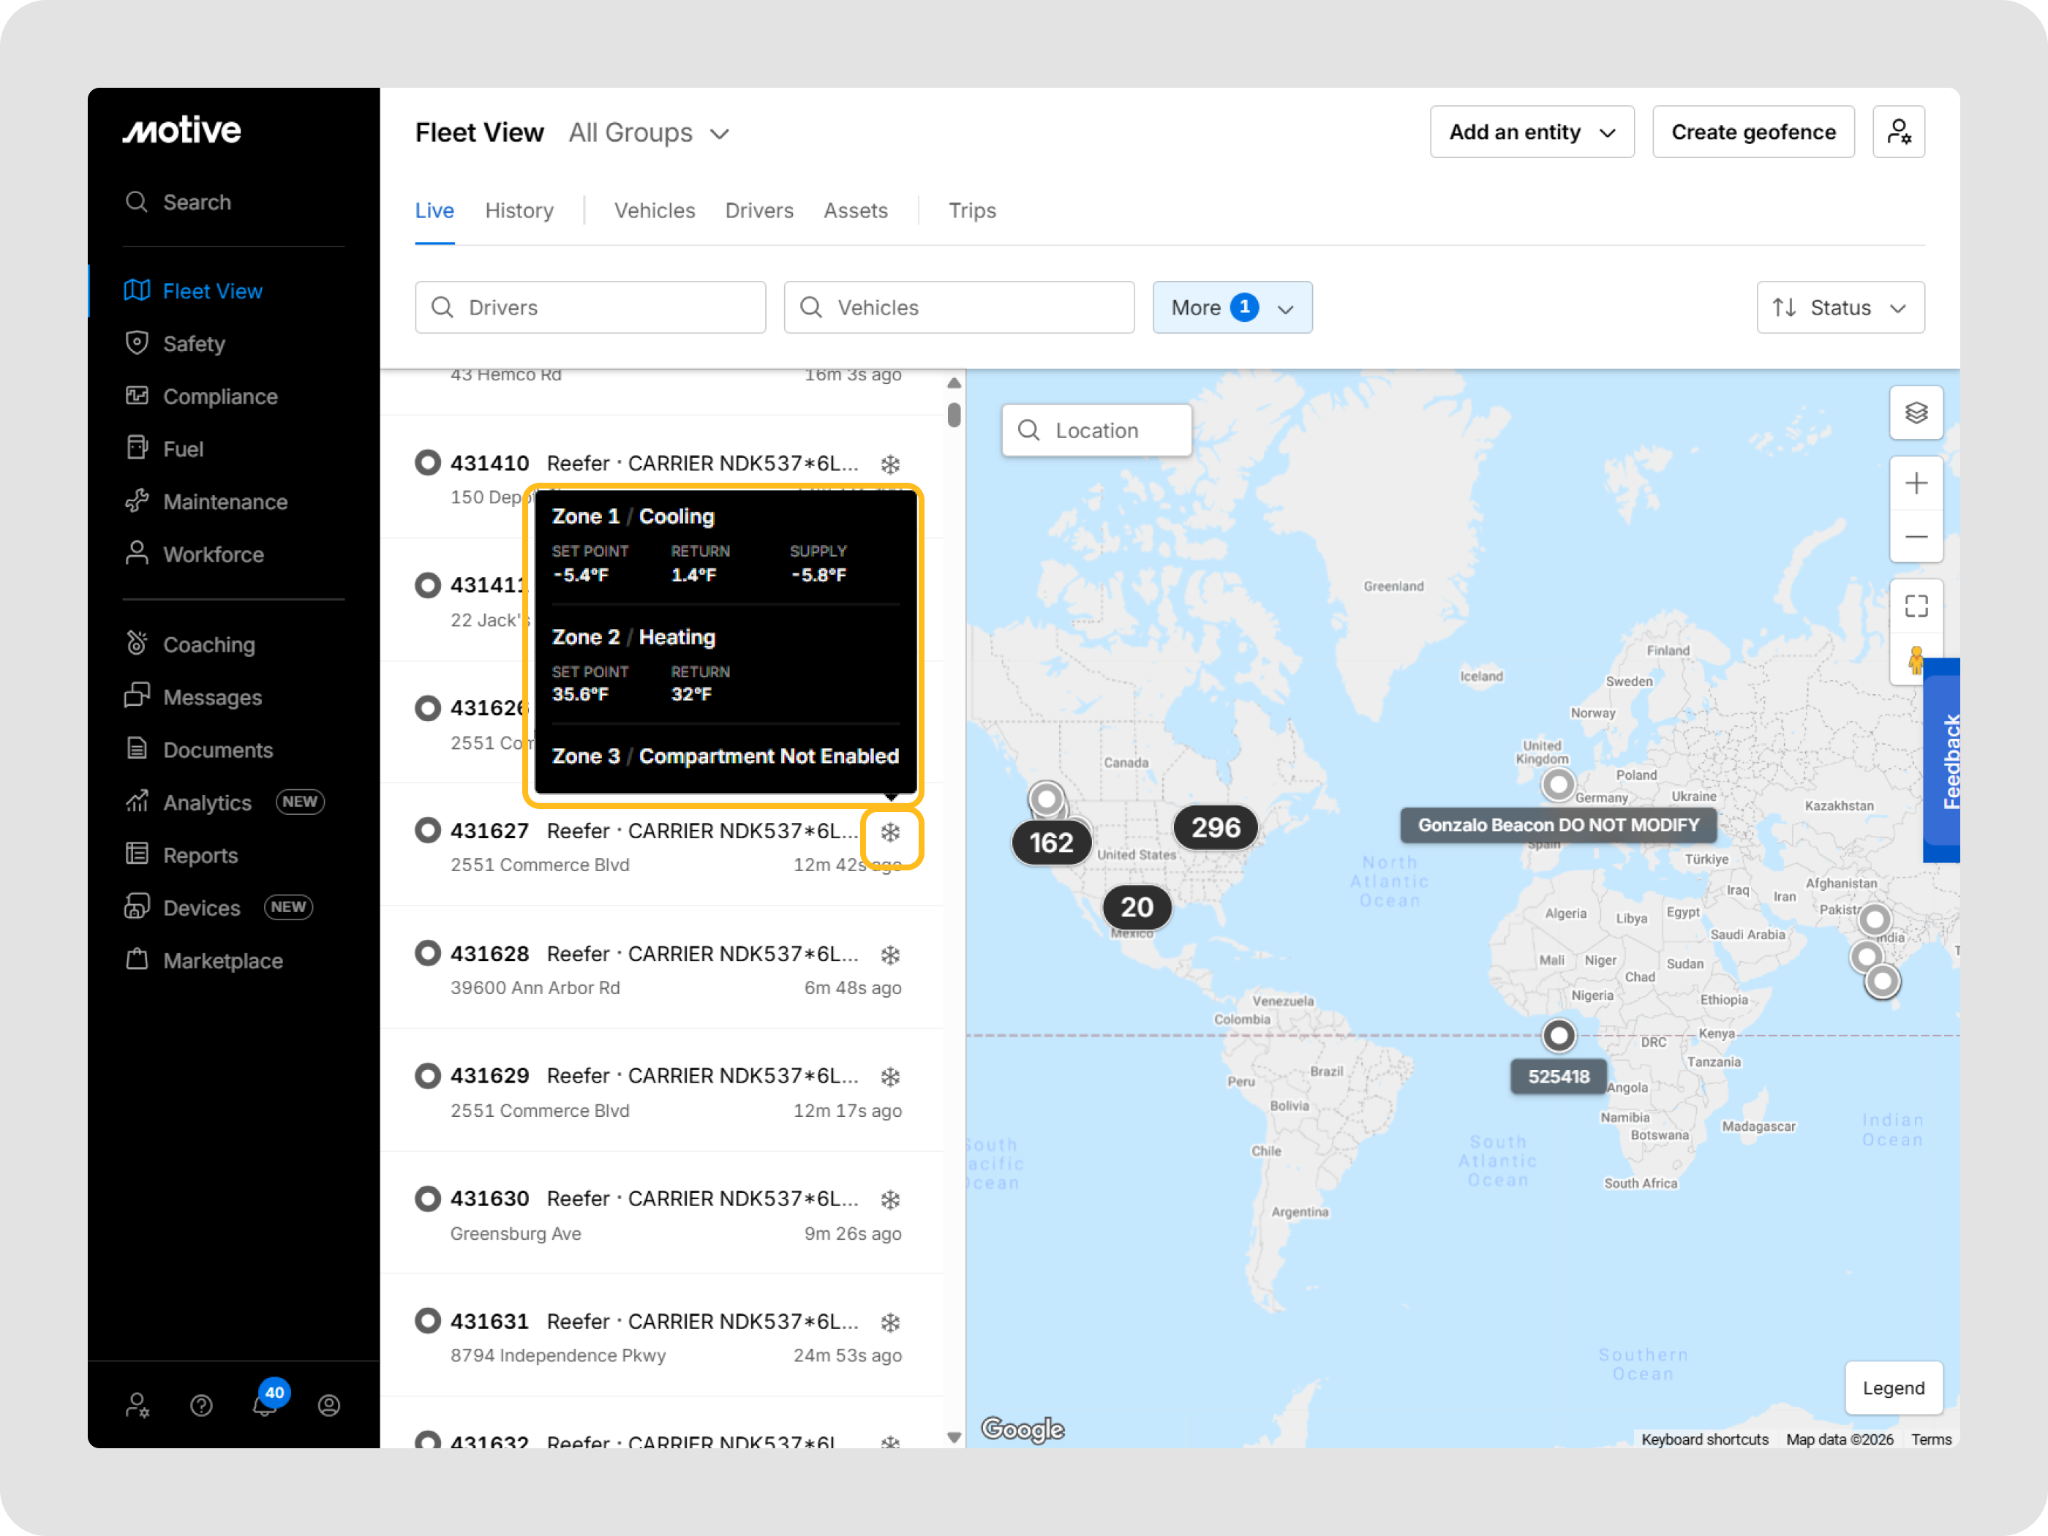Click the Location search field on map
Image resolution: width=2048 pixels, height=1536 pixels.
point(1097,431)
